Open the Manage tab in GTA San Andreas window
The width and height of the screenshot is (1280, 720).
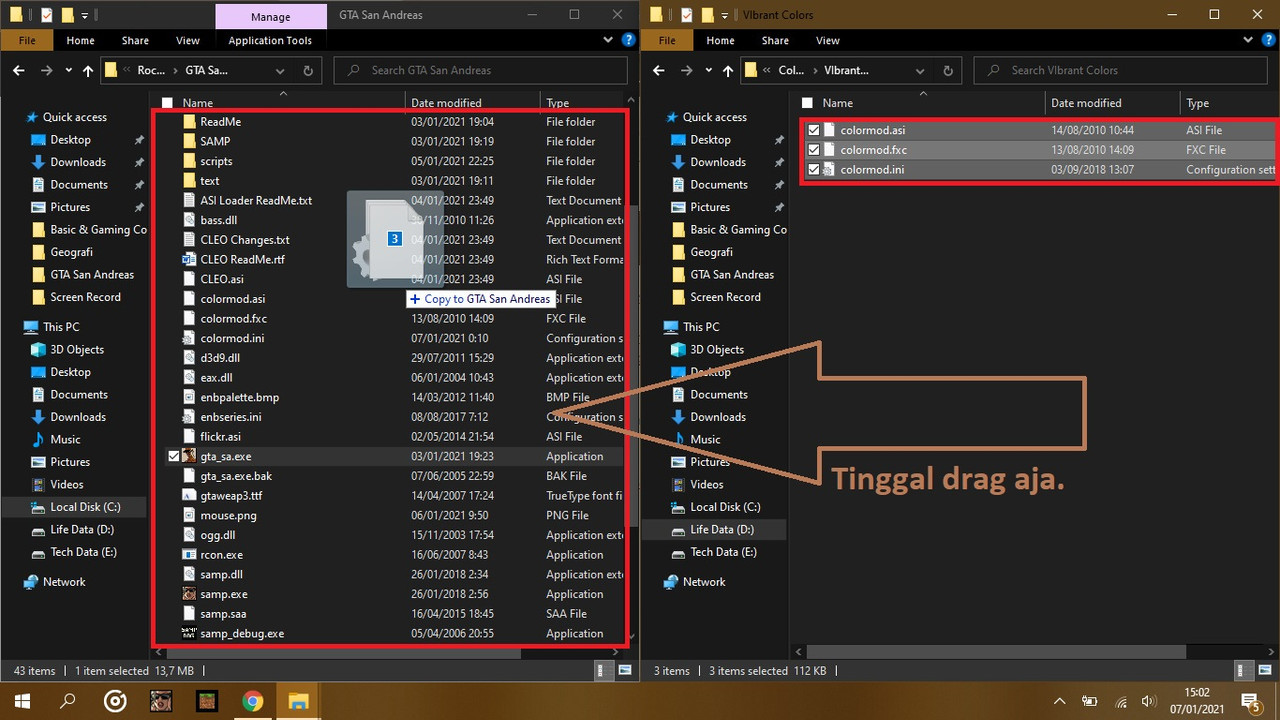271,16
